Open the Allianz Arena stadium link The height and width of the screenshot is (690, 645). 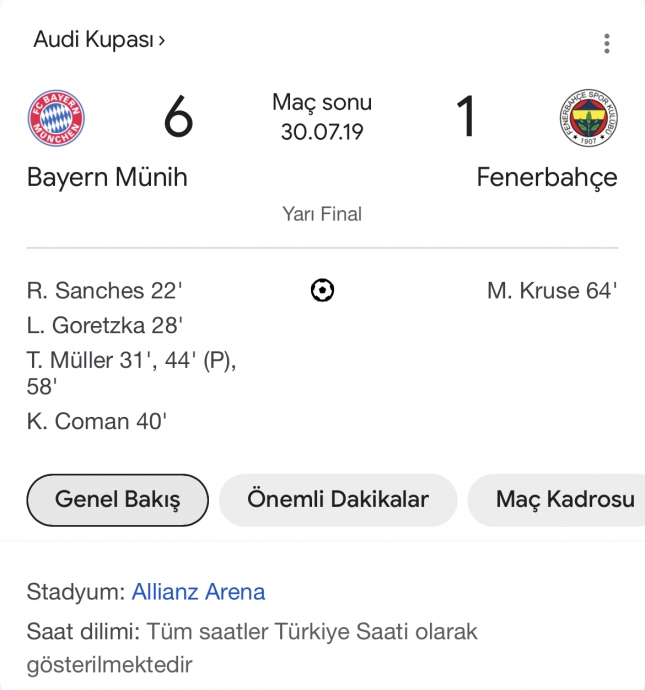[198, 591]
